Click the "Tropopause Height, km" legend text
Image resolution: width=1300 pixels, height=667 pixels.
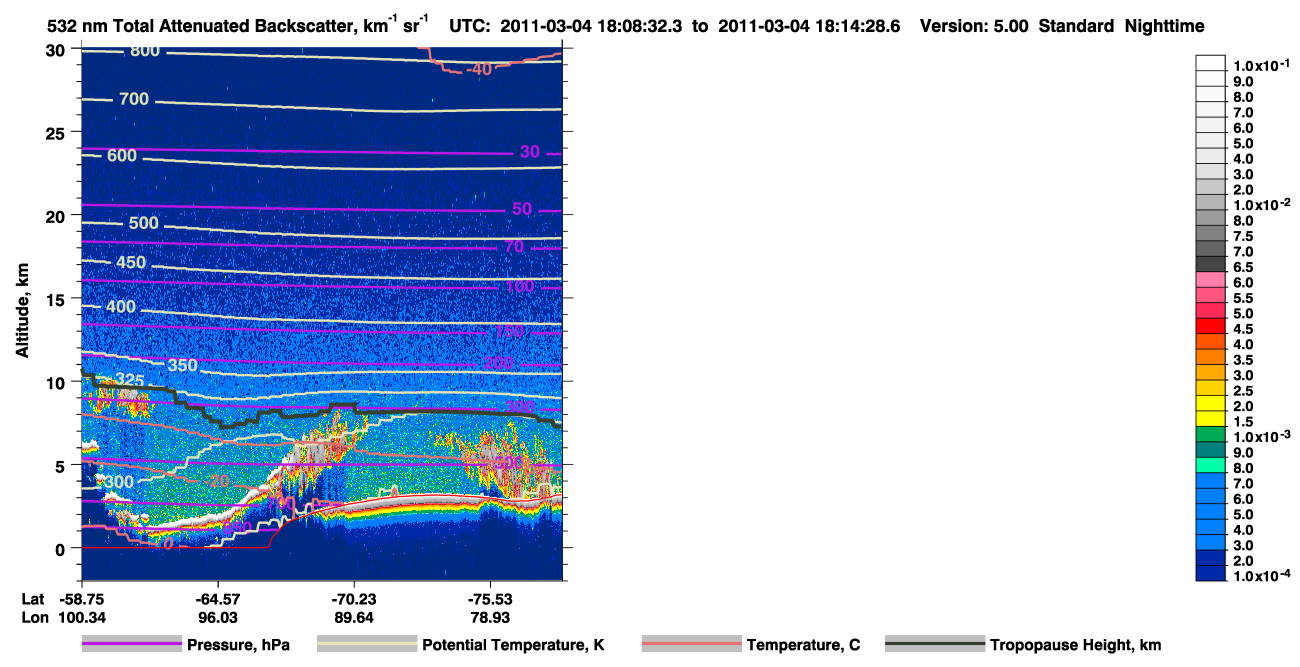tap(1075, 646)
